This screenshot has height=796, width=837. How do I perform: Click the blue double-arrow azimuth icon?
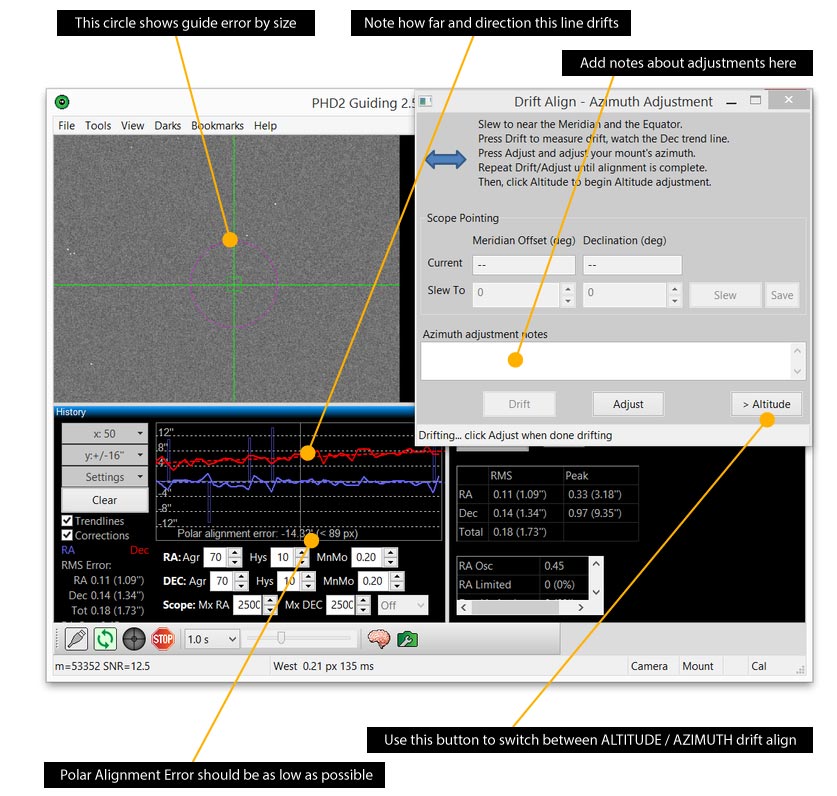coord(446,159)
